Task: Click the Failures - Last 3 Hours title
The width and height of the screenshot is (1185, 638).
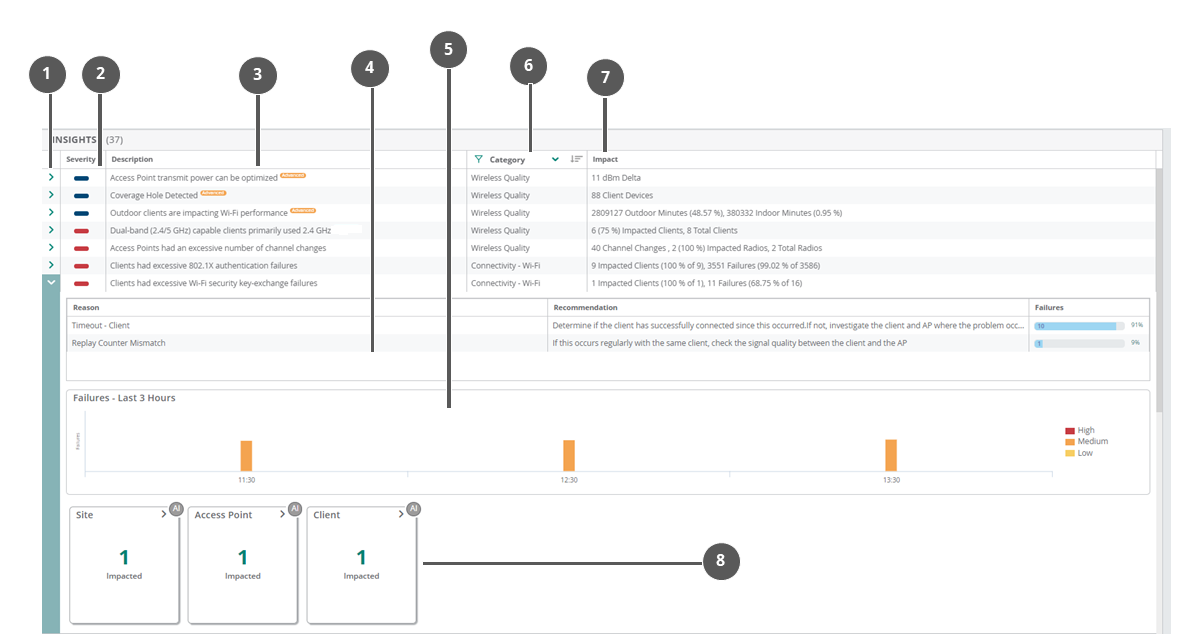Action: tap(124, 398)
